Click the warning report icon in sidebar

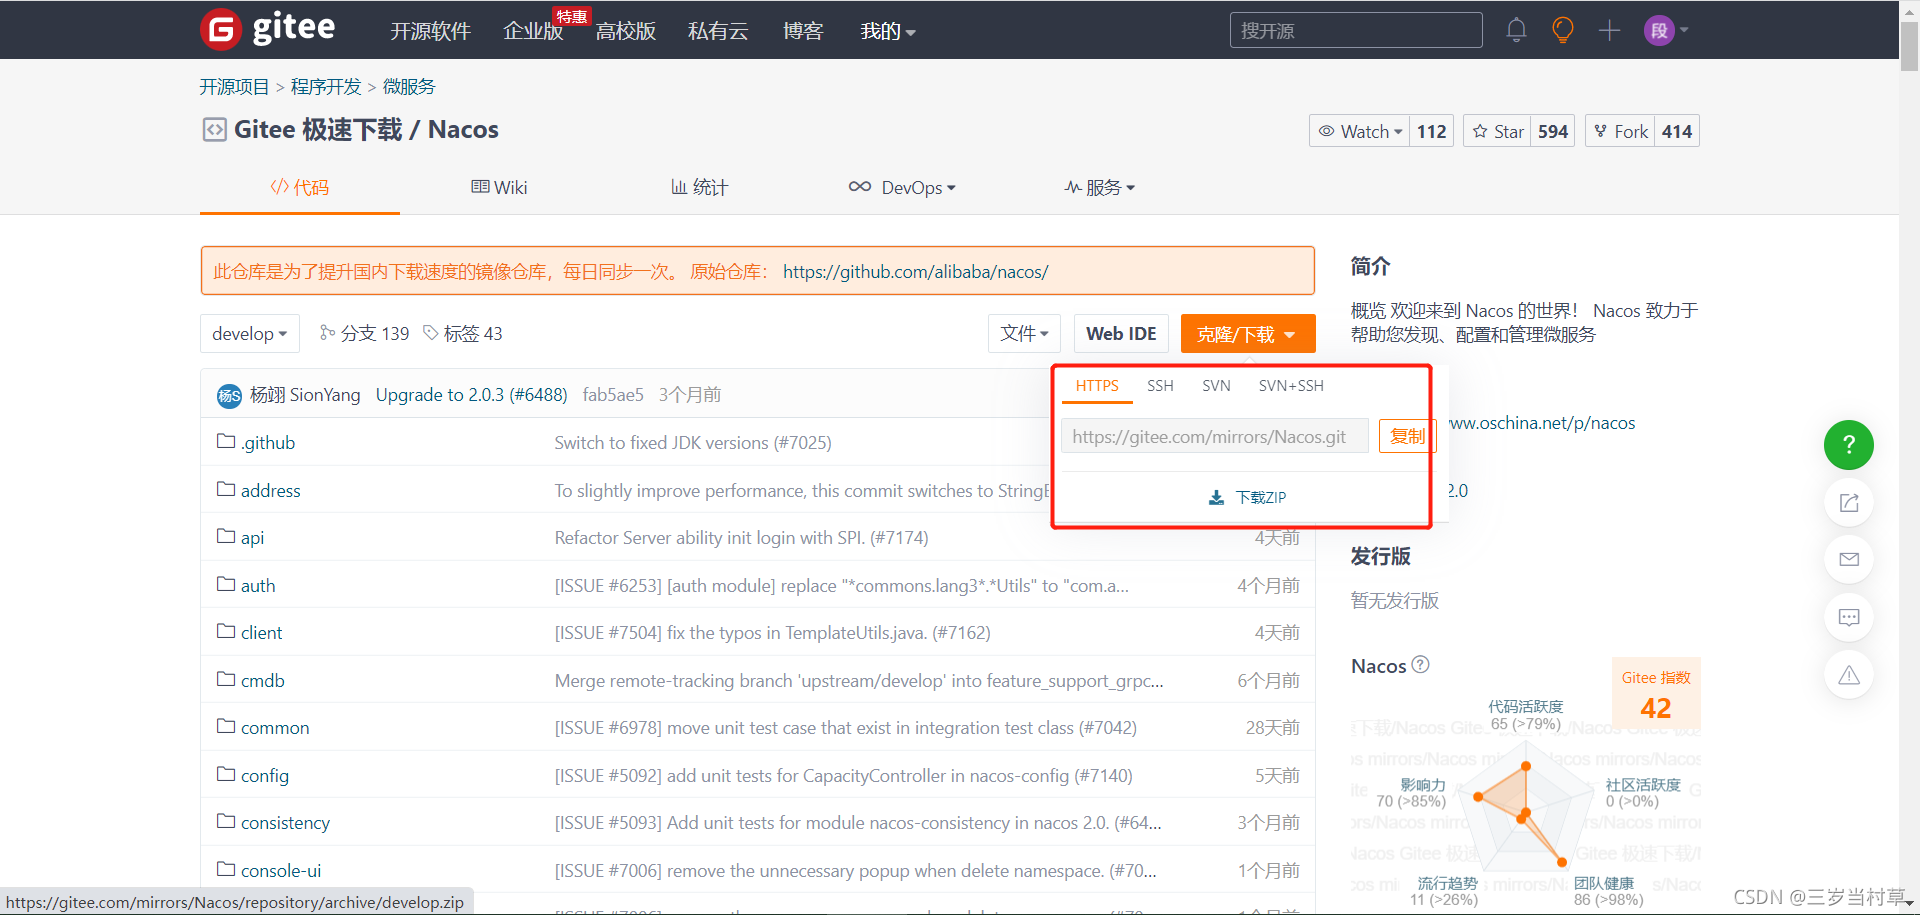tap(1849, 675)
